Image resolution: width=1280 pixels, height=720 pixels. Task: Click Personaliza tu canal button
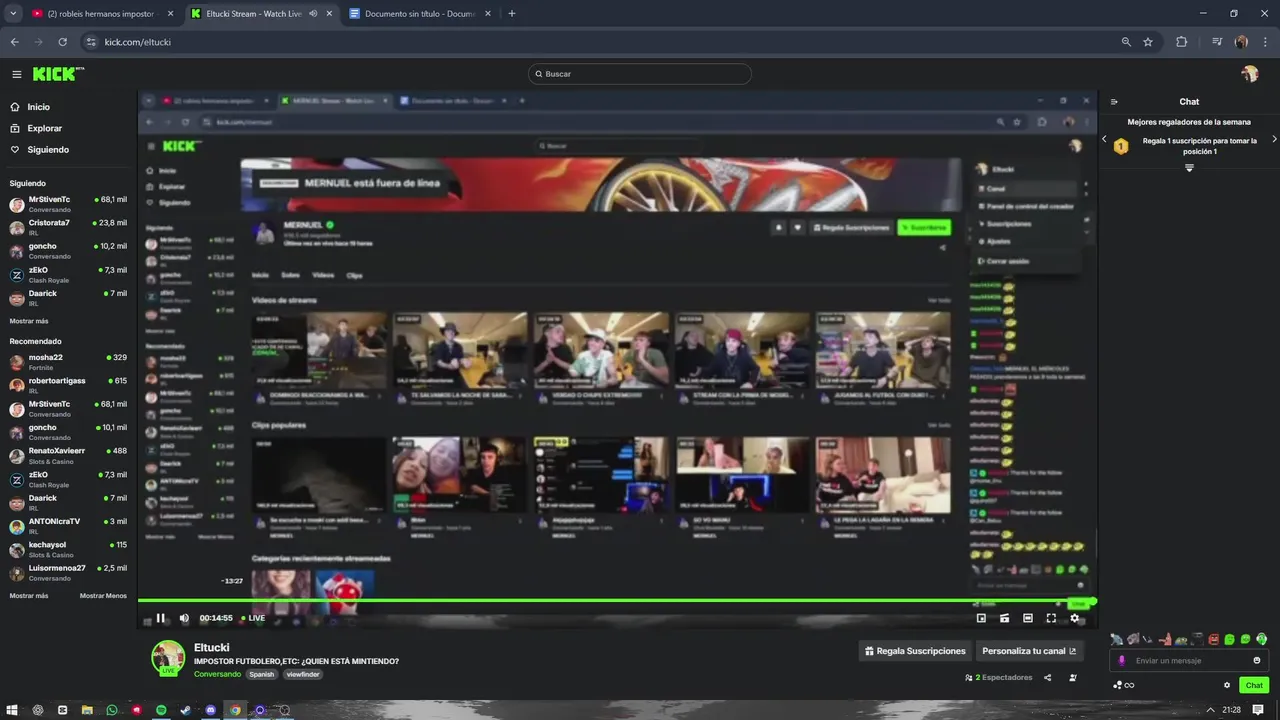(x=1029, y=651)
